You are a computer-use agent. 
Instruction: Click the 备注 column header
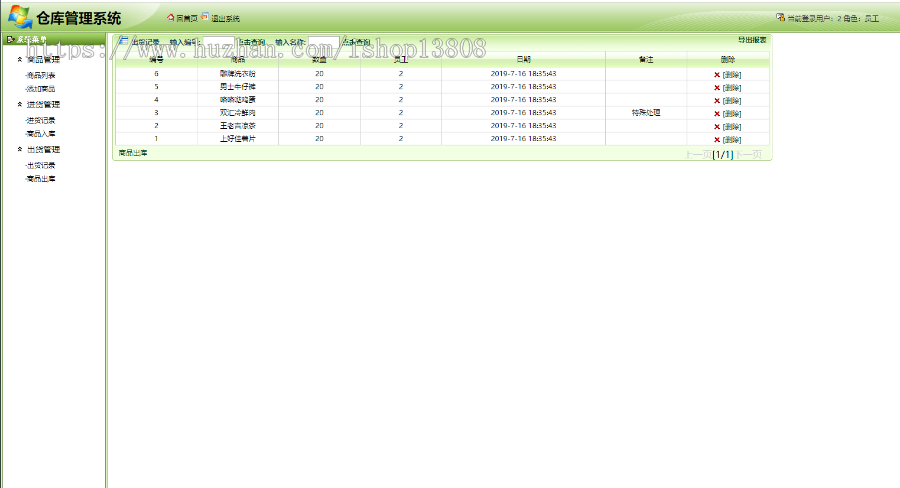(x=646, y=60)
